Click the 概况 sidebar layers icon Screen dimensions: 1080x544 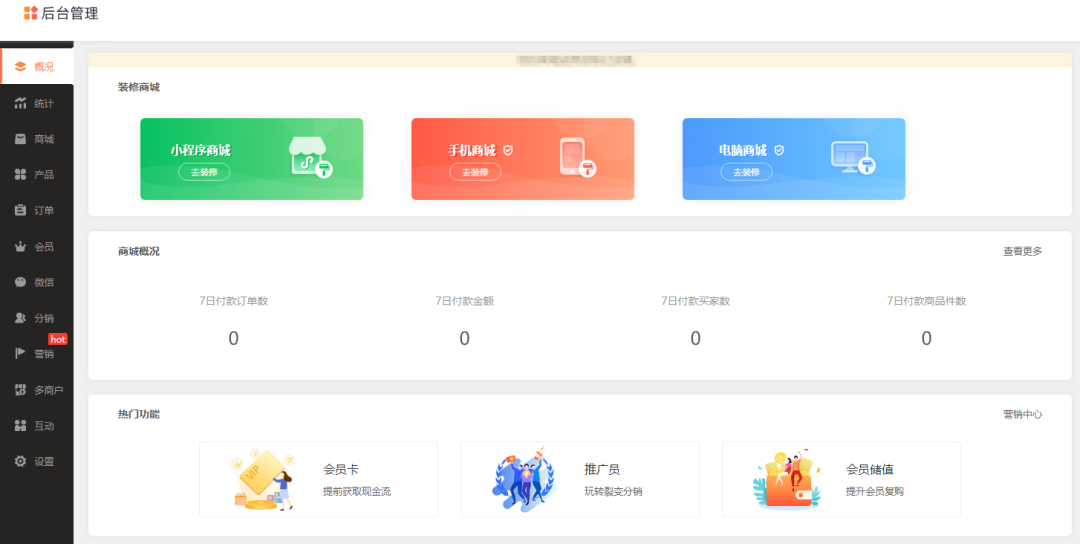click(x=20, y=67)
